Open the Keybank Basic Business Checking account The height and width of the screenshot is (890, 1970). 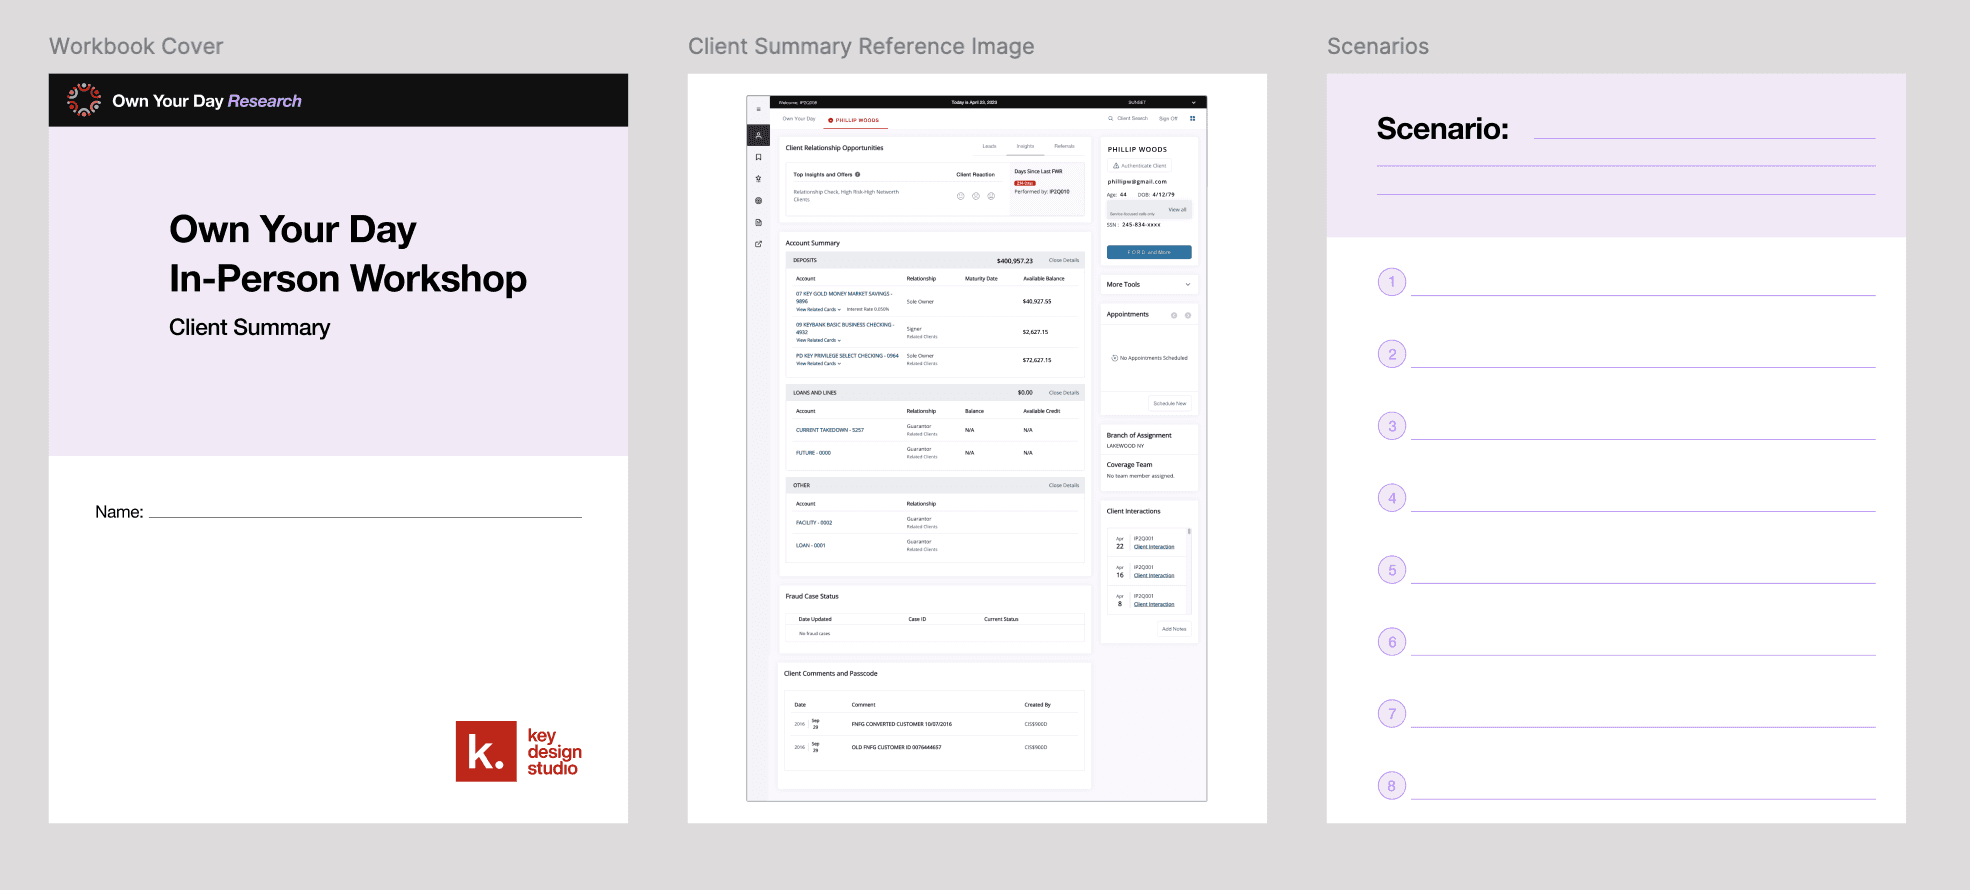click(845, 328)
